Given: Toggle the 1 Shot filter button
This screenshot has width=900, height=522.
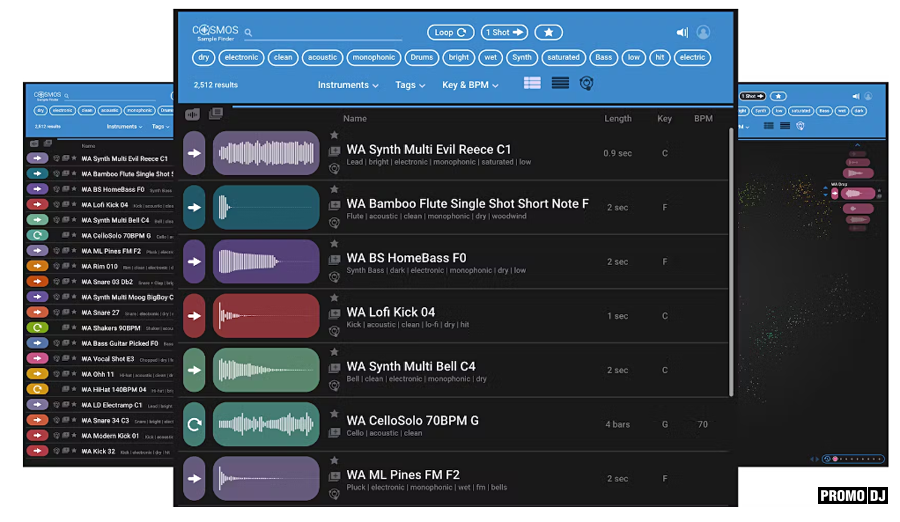Looking at the screenshot, I should (504, 33).
